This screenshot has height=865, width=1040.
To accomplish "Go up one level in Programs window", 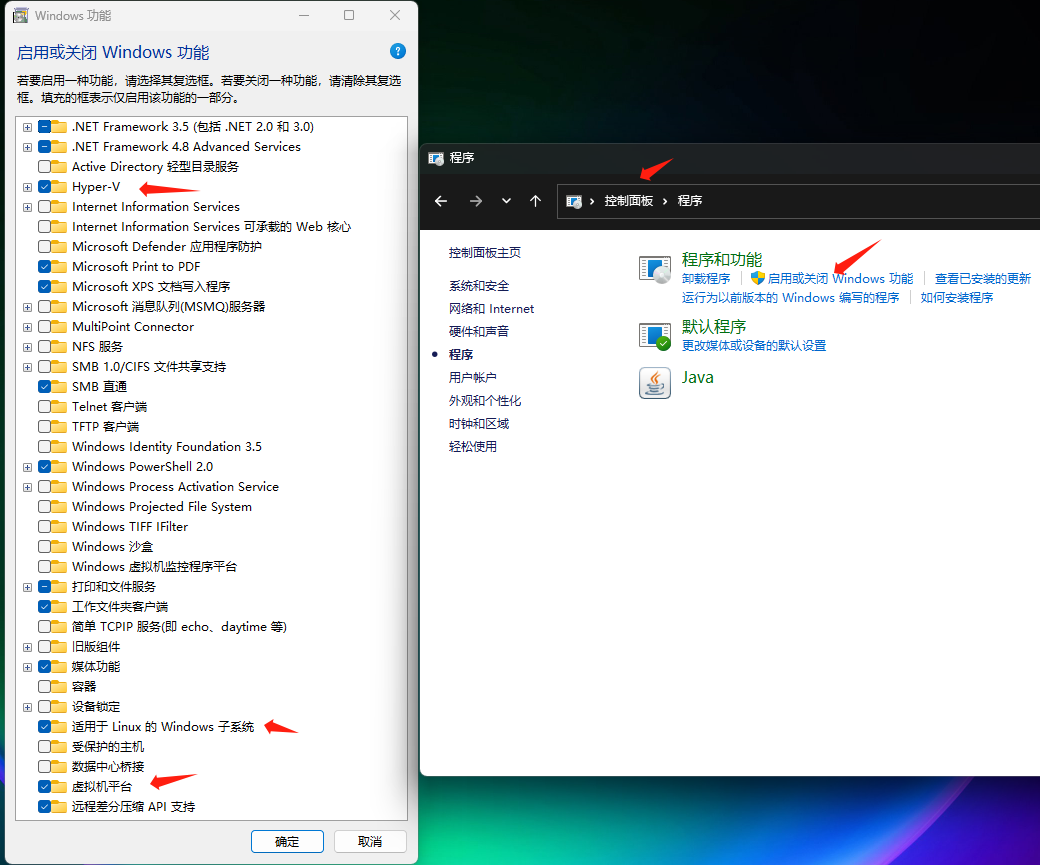I will 535,201.
